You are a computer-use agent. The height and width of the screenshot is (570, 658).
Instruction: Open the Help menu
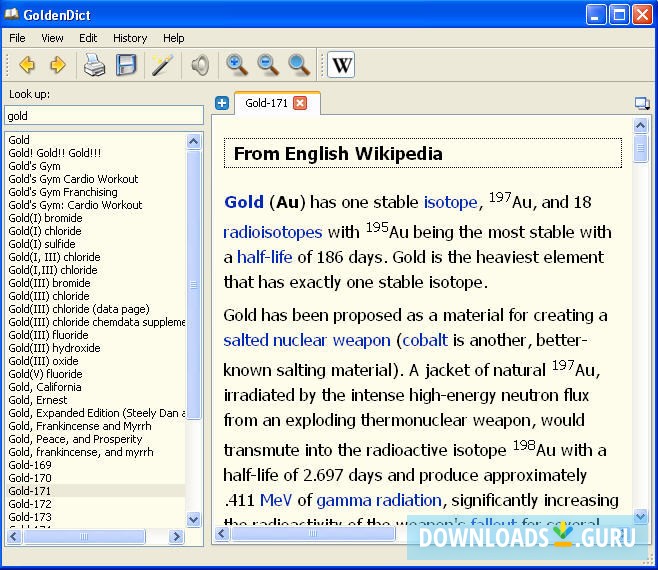click(174, 38)
